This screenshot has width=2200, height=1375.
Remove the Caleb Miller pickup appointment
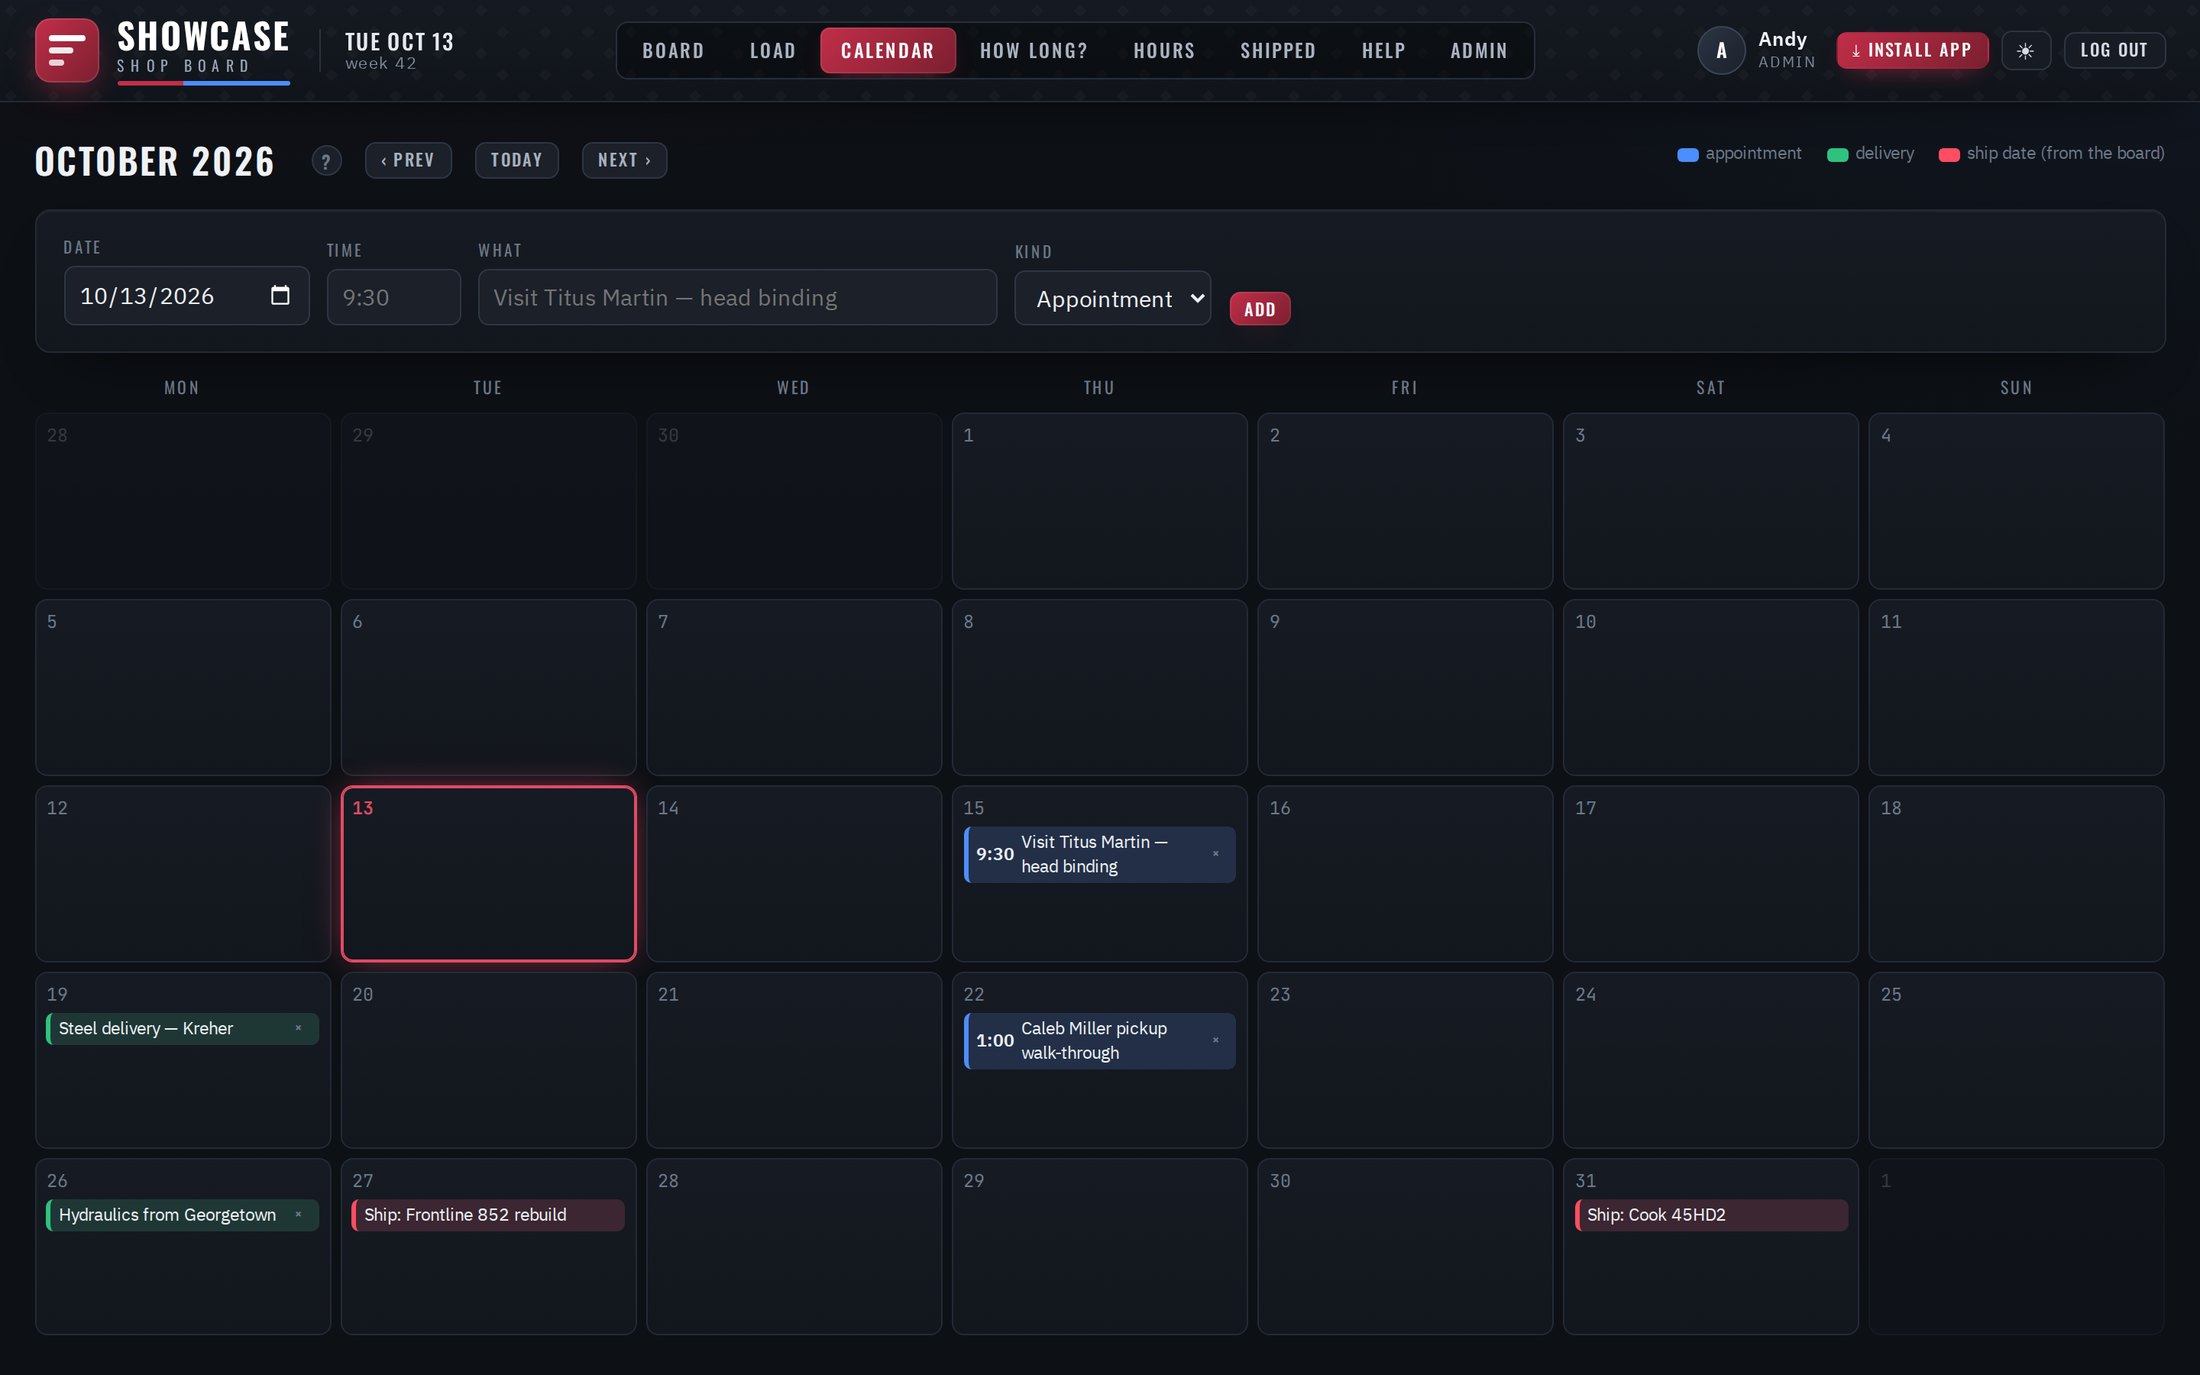click(x=1216, y=1040)
